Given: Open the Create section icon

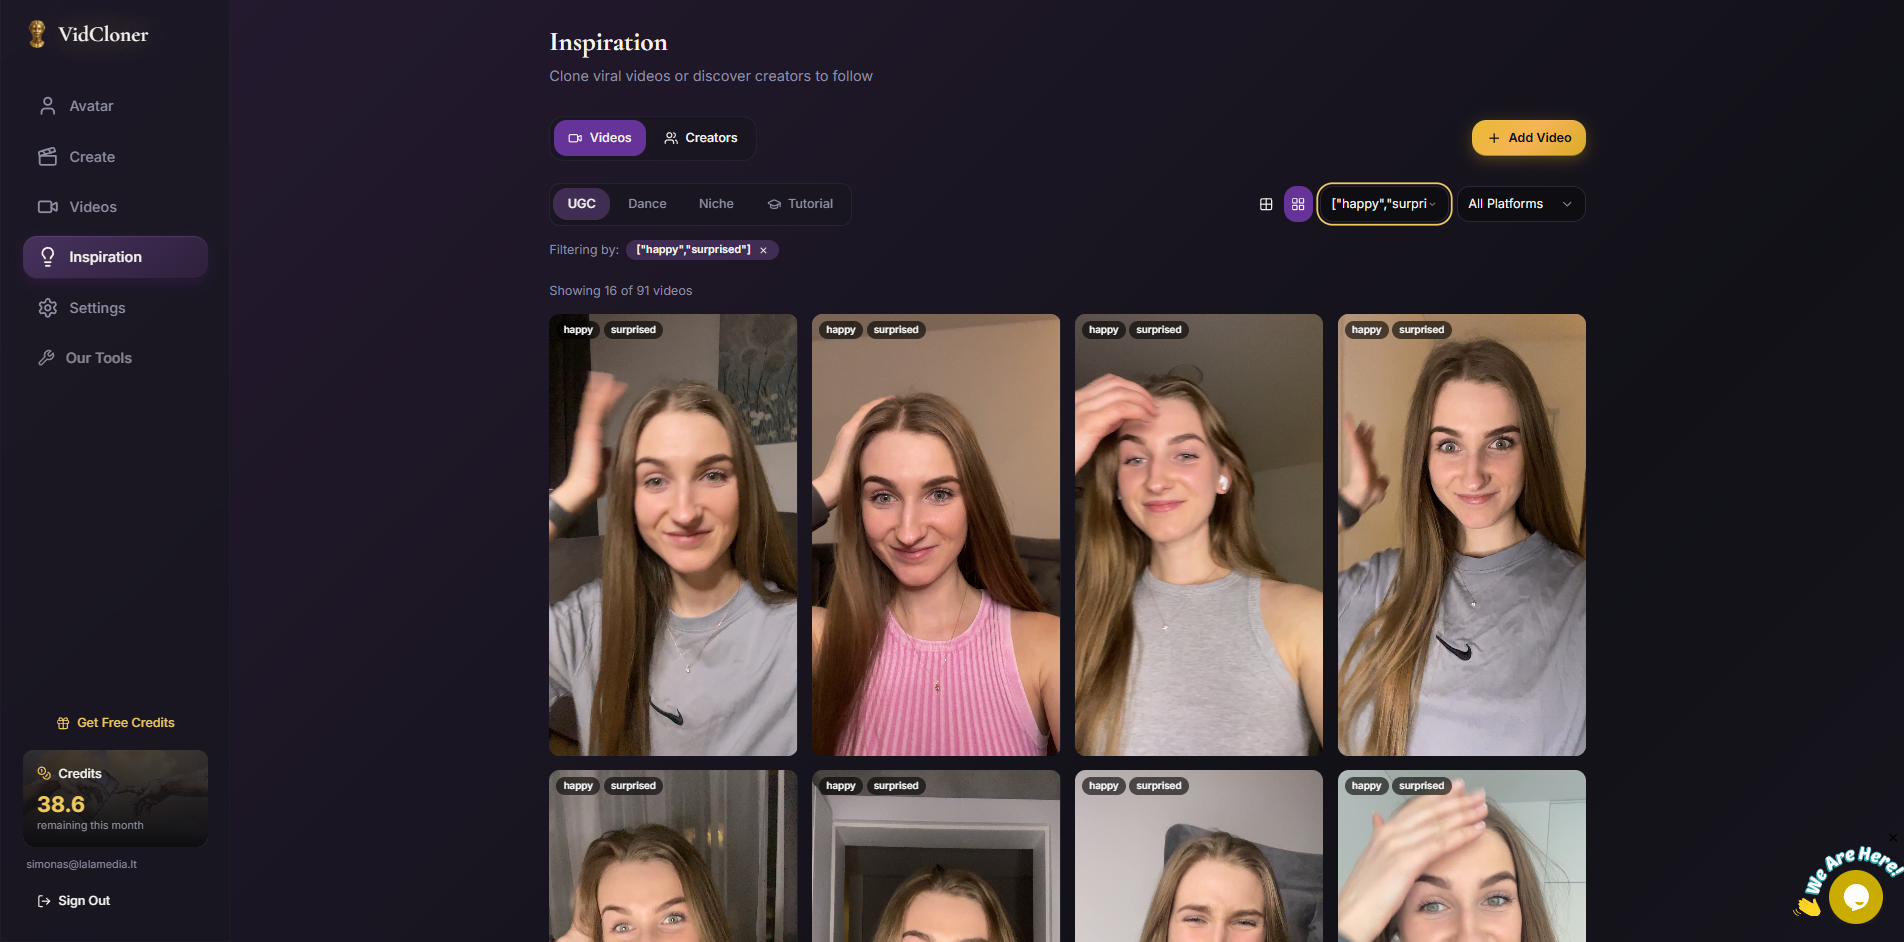Looking at the screenshot, I should (47, 156).
